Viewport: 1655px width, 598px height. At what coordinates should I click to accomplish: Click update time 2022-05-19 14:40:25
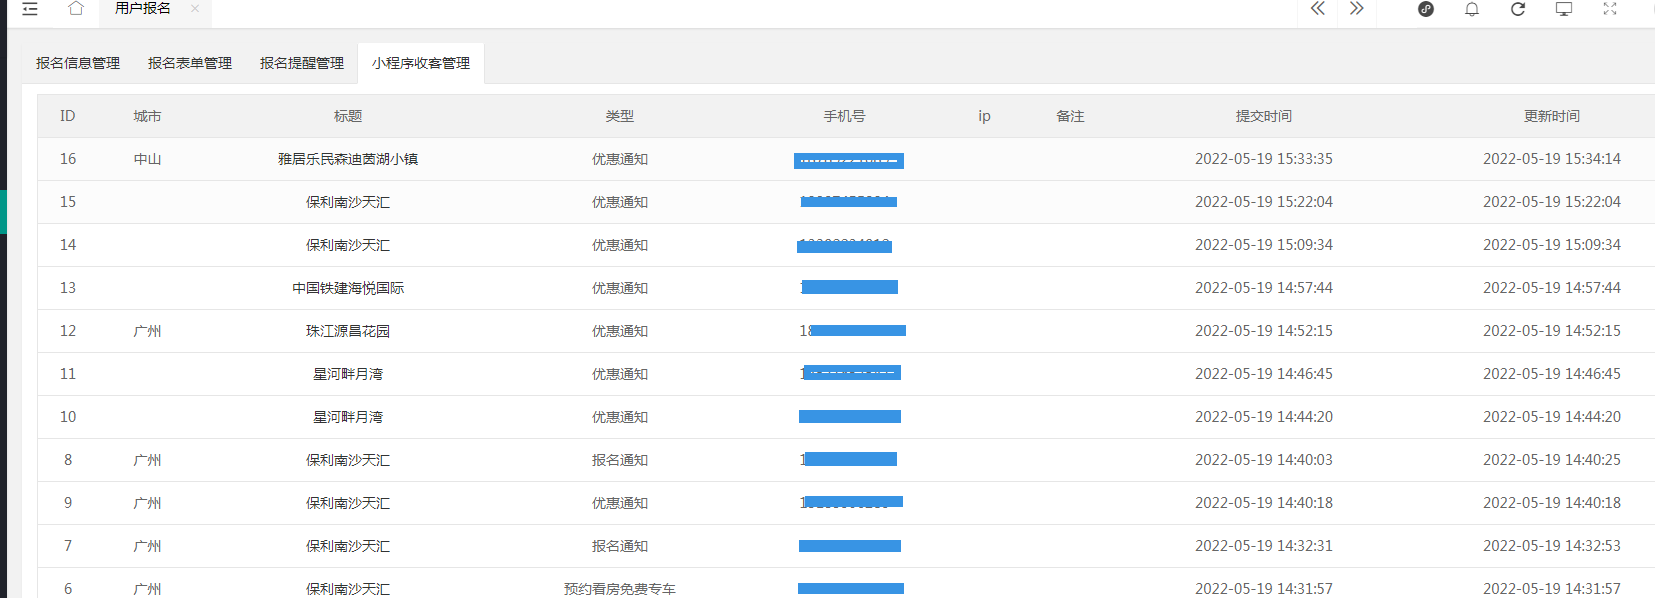pos(1552,460)
